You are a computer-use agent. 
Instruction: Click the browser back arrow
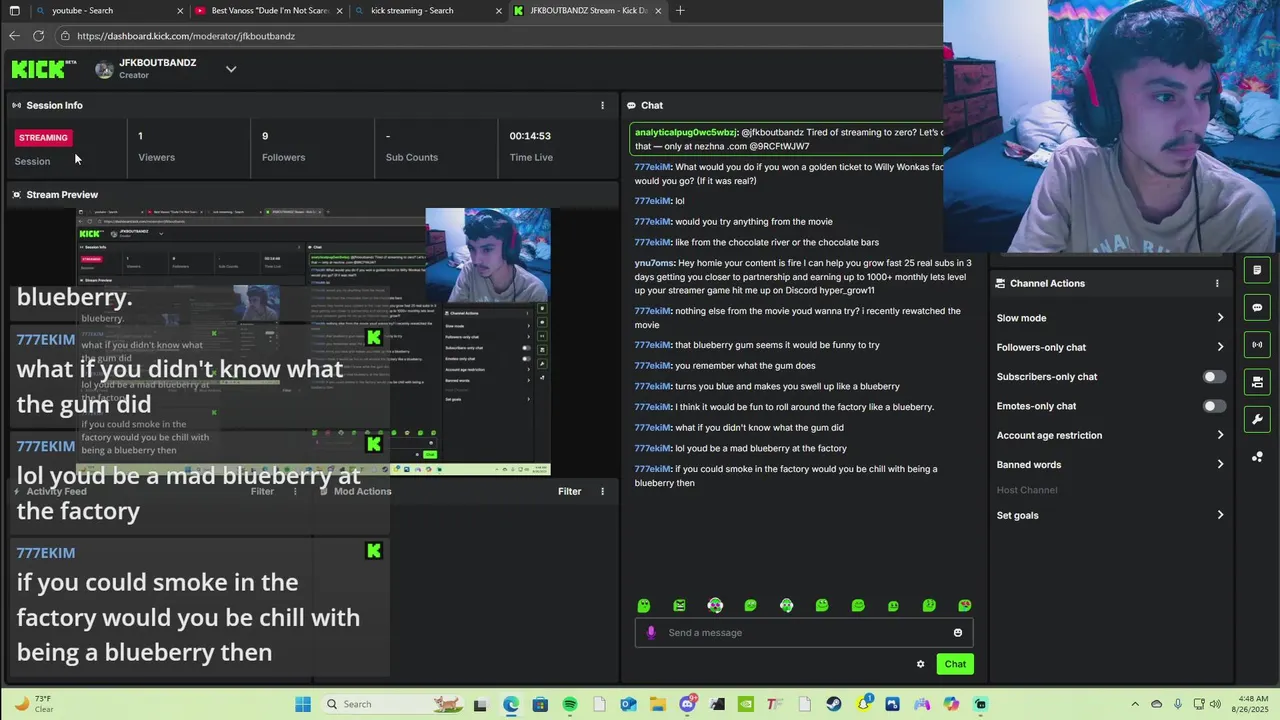pyautogui.click(x=14, y=36)
